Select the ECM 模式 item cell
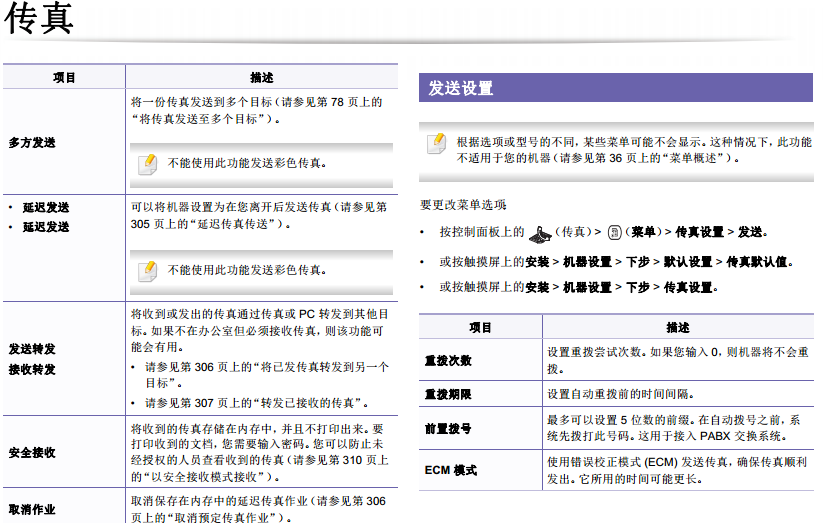 pyautogui.click(x=480, y=470)
